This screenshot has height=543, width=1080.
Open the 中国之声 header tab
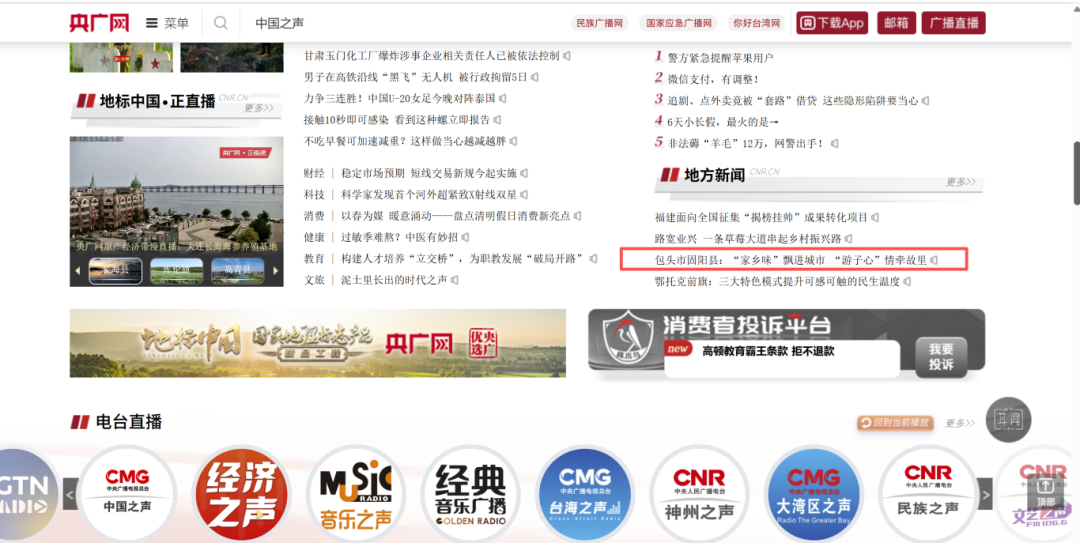[x=279, y=23]
